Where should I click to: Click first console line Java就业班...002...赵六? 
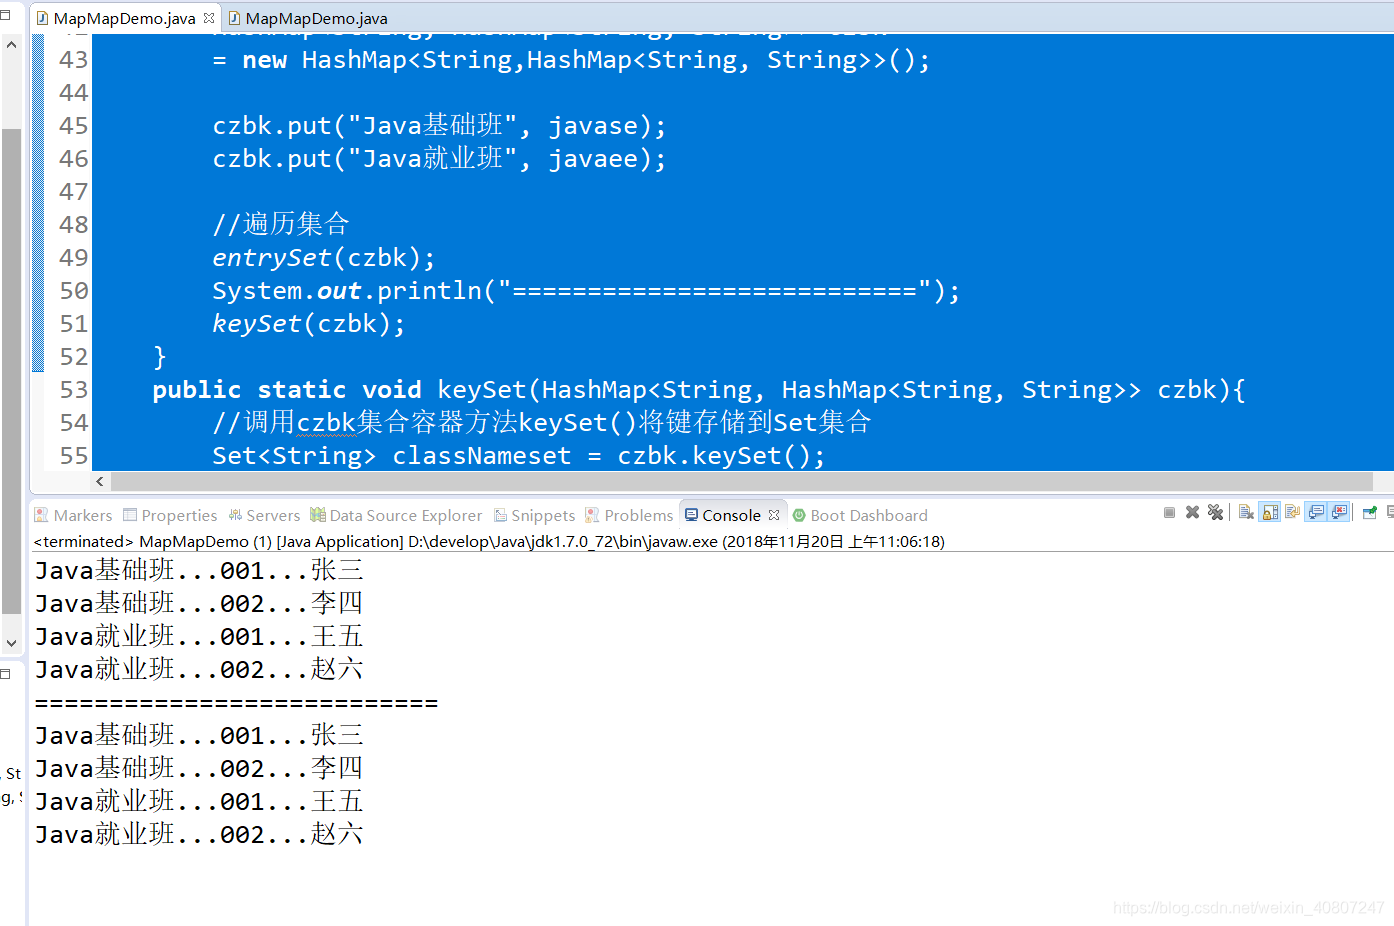[x=199, y=670]
